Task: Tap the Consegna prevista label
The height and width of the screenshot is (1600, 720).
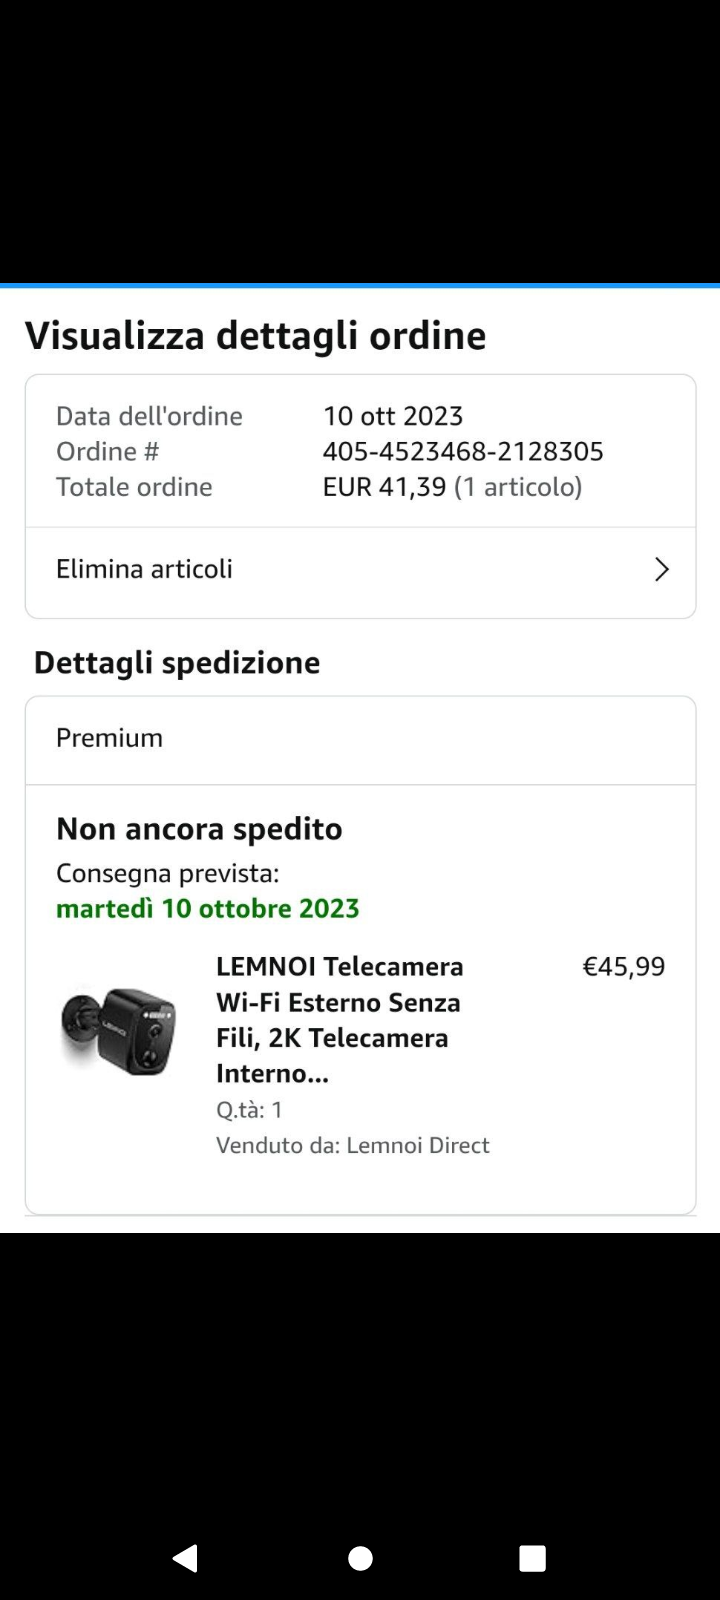Action: [x=168, y=873]
